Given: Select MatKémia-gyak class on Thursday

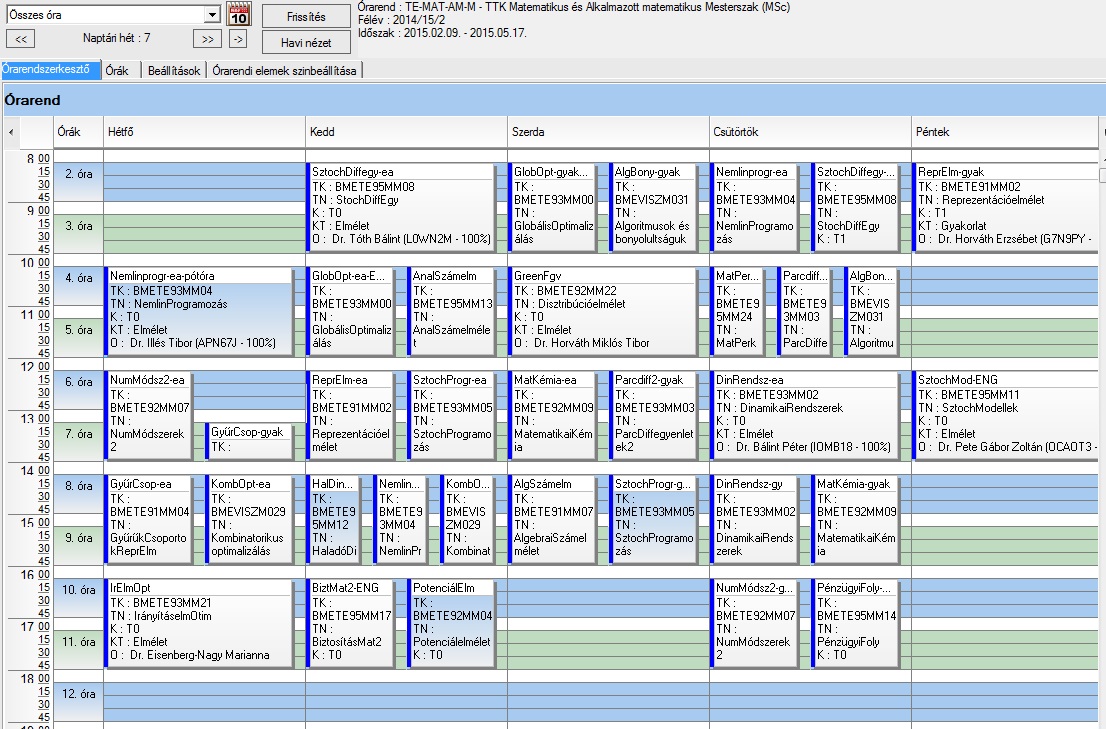Looking at the screenshot, I should click(x=856, y=520).
